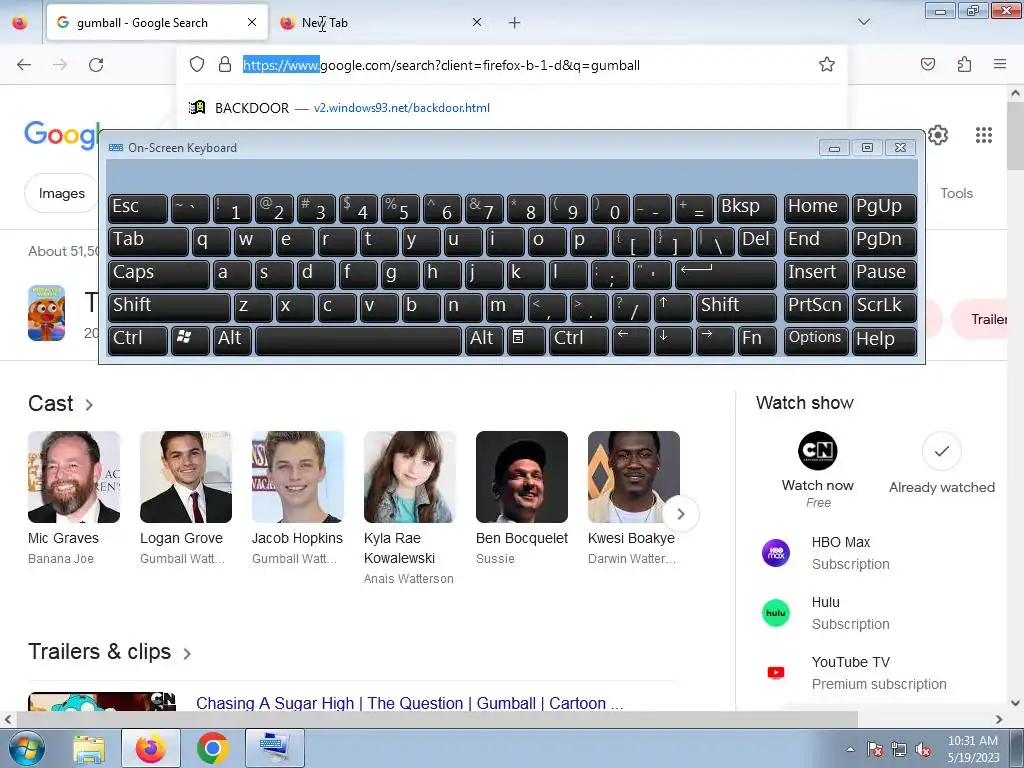Click the down arrow key on keyboard
The height and width of the screenshot is (768, 1024).
point(673,340)
